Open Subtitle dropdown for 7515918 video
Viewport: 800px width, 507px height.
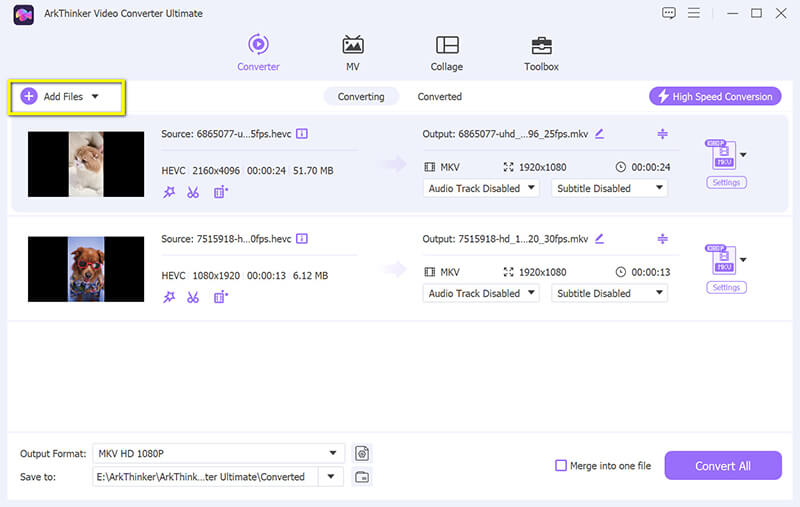pyautogui.click(x=609, y=293)
